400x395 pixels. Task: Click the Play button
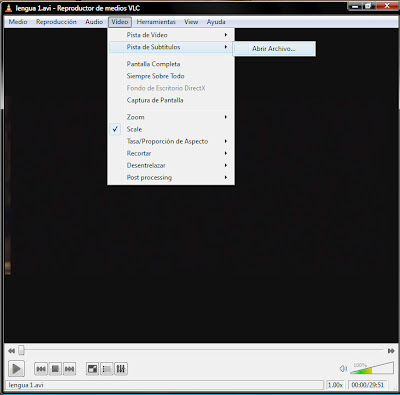tap(16, 369)
